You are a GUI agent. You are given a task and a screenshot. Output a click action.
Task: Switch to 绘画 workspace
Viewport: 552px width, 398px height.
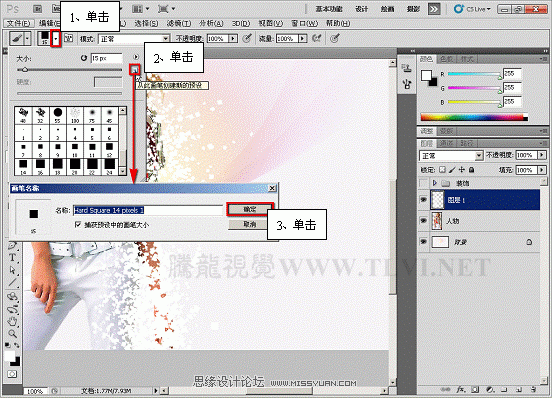coord(387,9)
